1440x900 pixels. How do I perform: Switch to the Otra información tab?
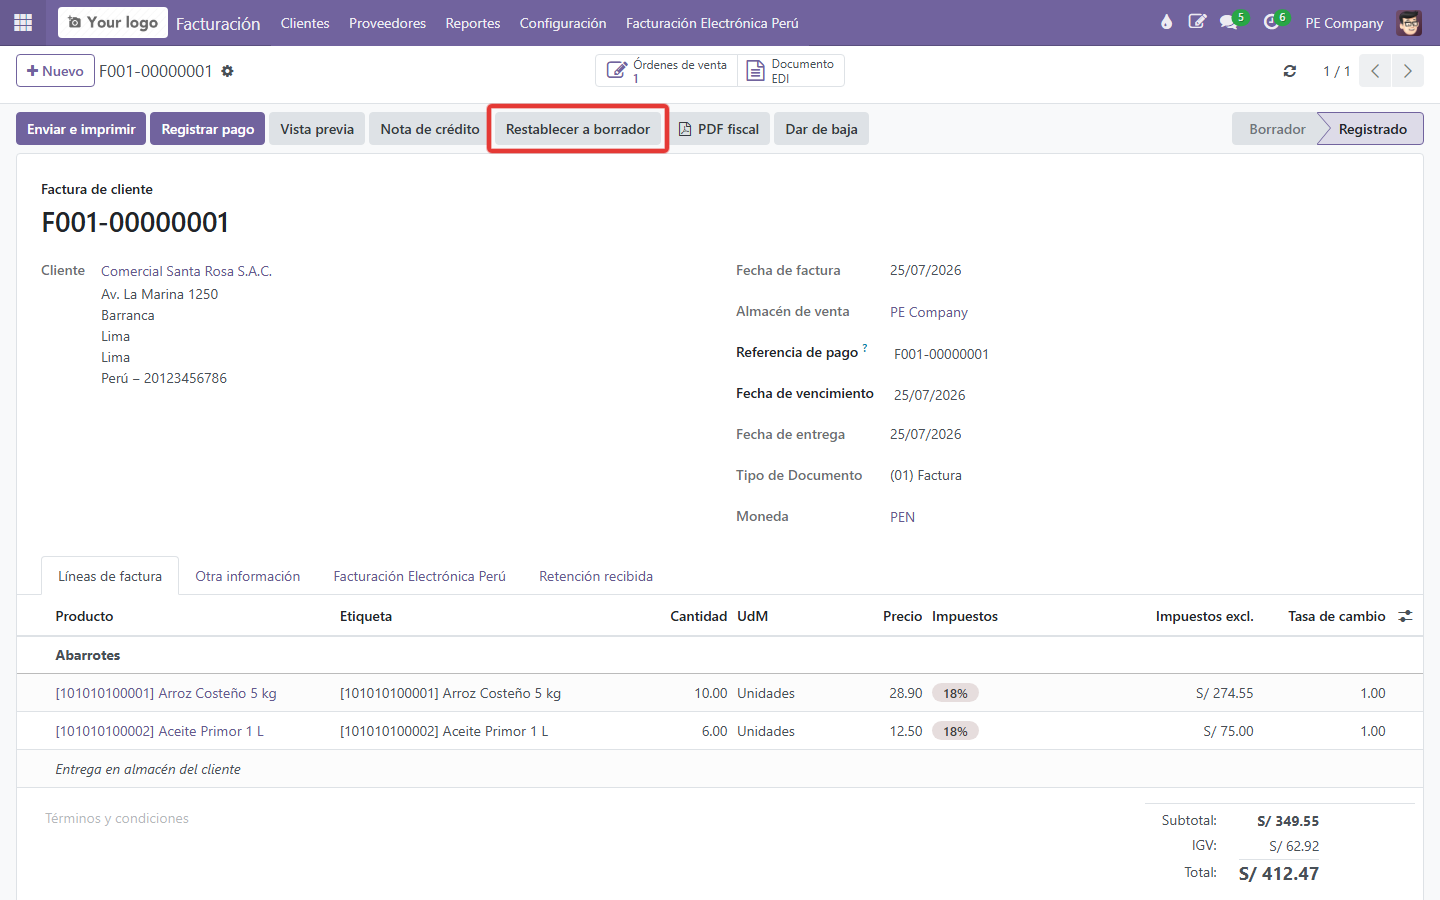pos(248,576)
